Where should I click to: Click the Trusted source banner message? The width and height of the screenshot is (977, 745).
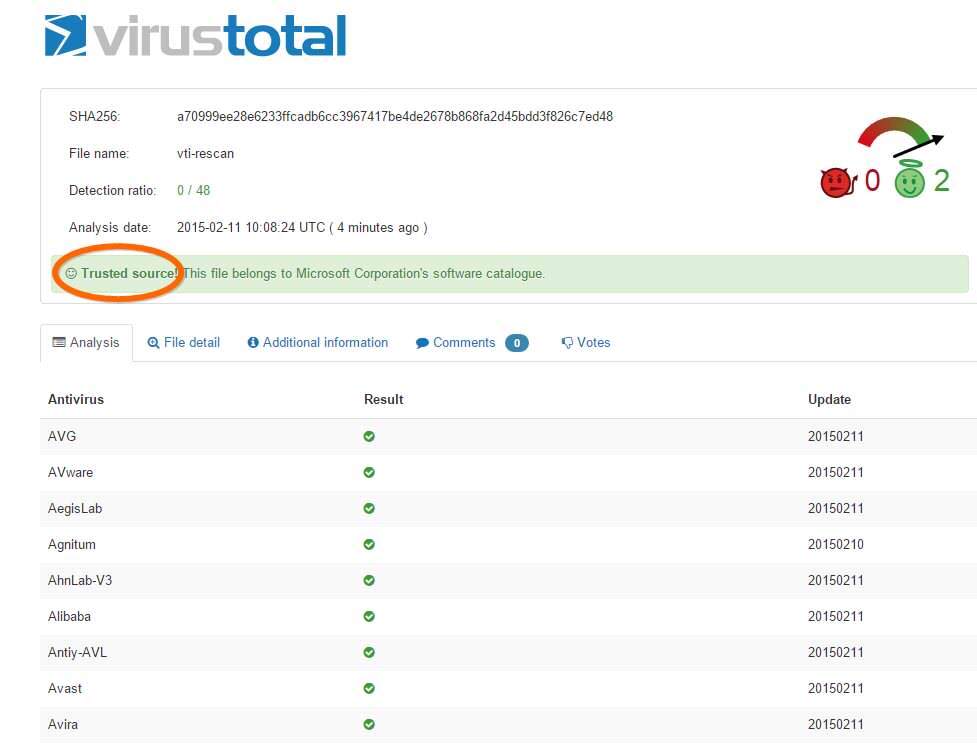point(365,273)
